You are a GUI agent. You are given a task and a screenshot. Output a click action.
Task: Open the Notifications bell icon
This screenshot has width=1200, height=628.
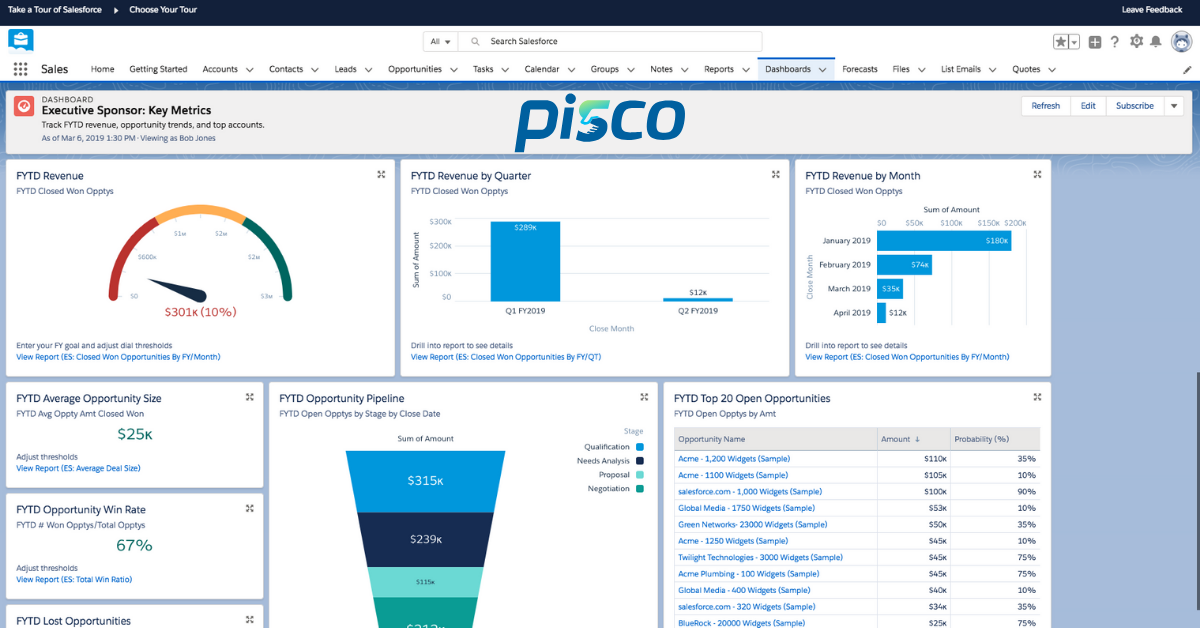pyautogui.click(x=1156, y=42)
